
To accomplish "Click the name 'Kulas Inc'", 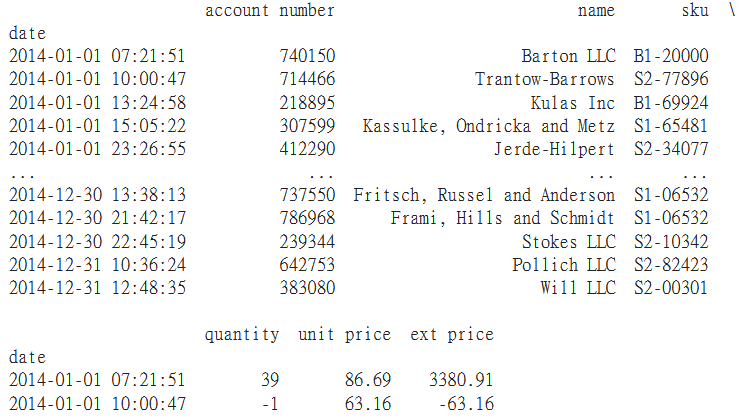I will (x=573, y=103).
